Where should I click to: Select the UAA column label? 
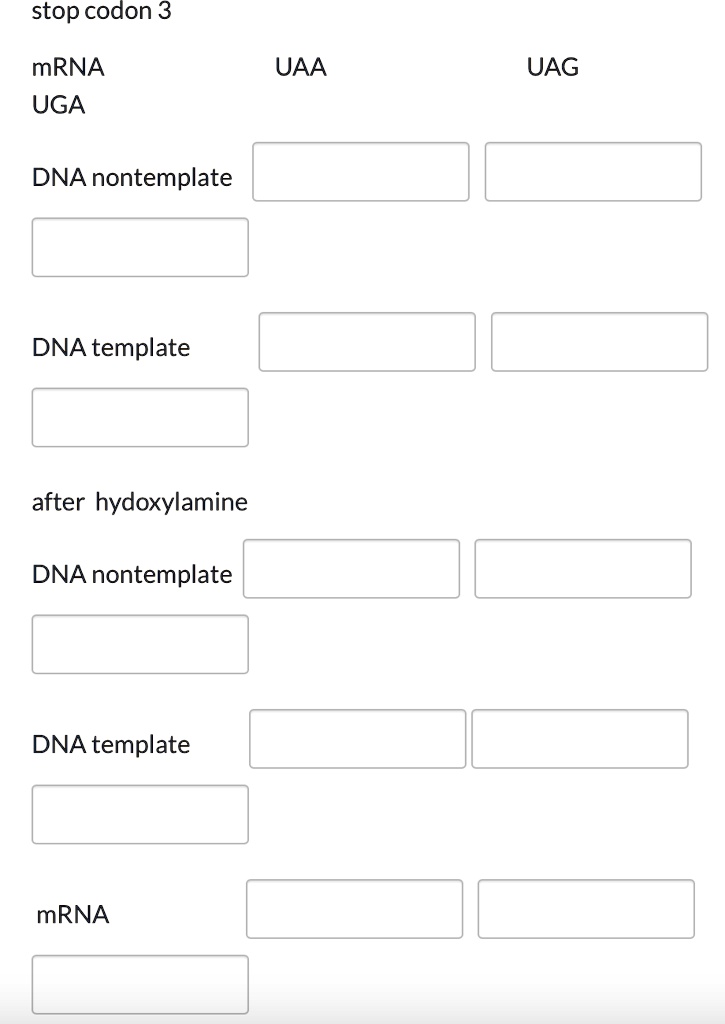[300, 67]
